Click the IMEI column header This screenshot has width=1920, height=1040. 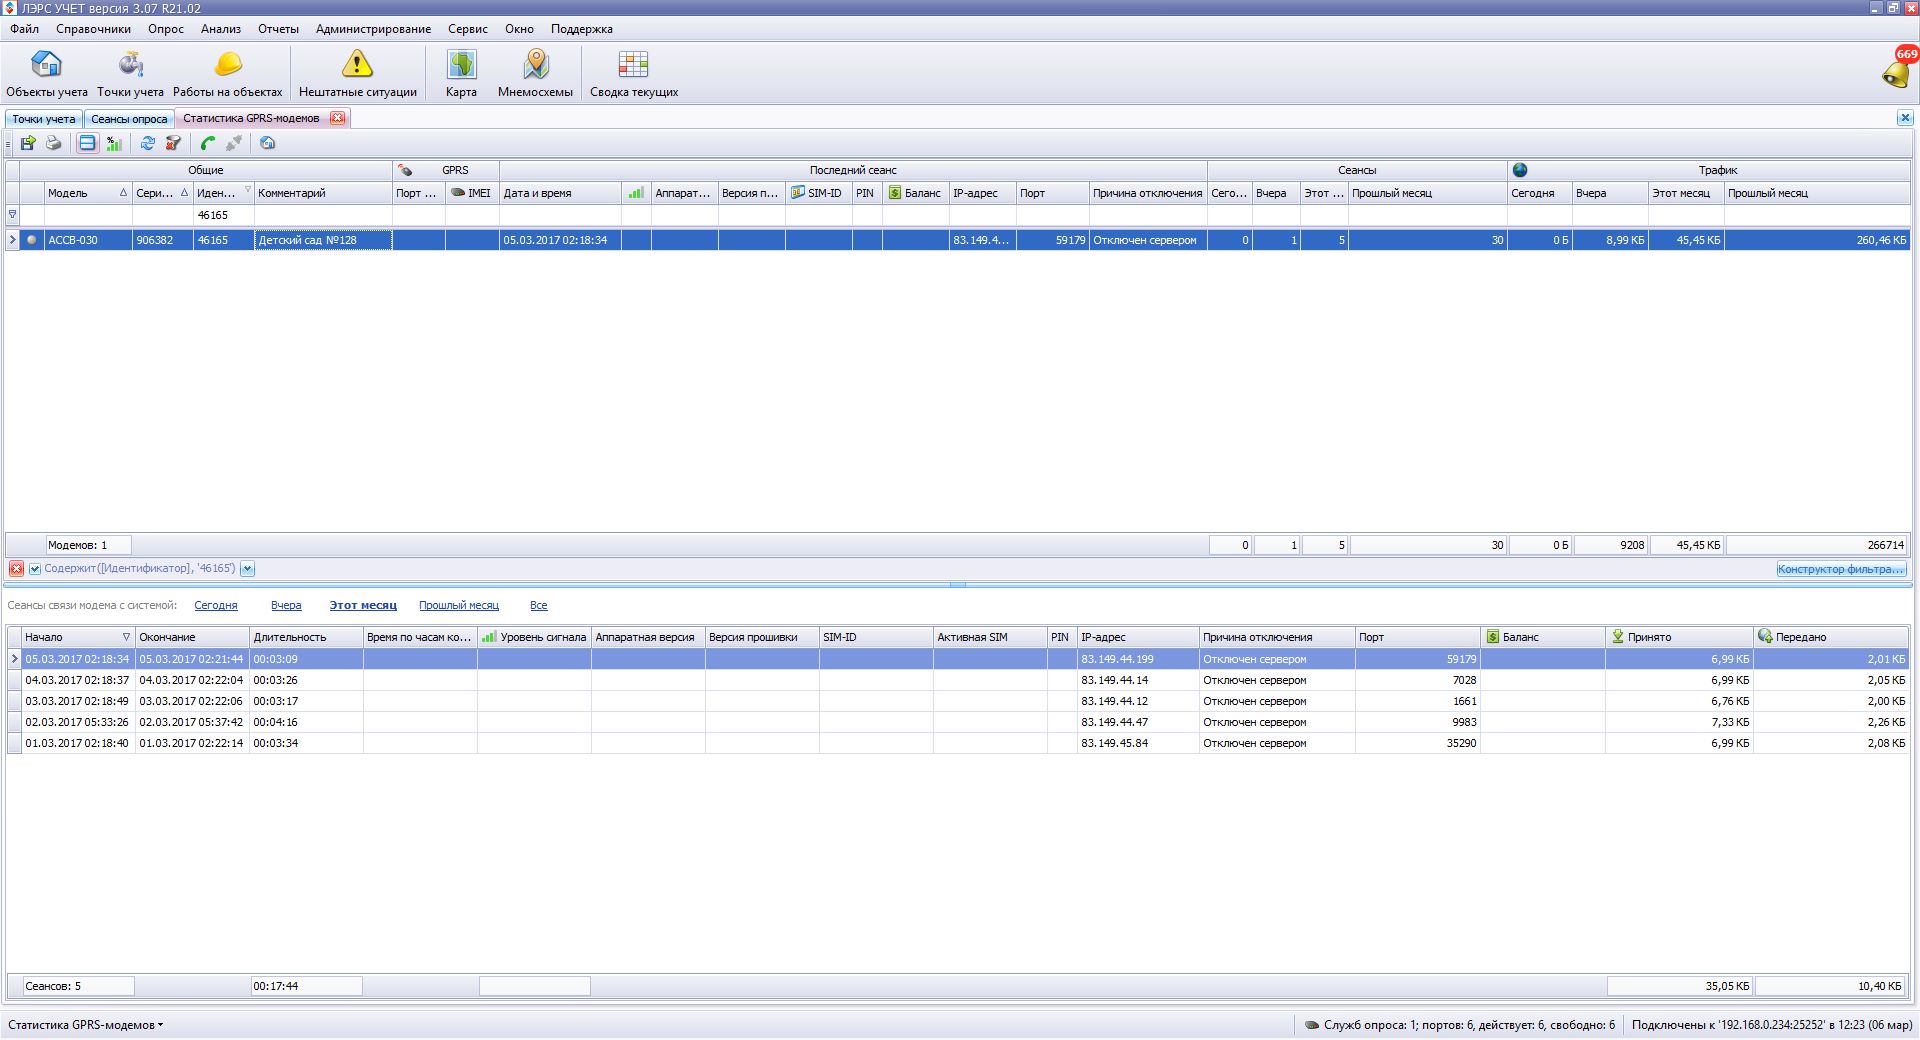pyautogui.click(x=472, y=193)
